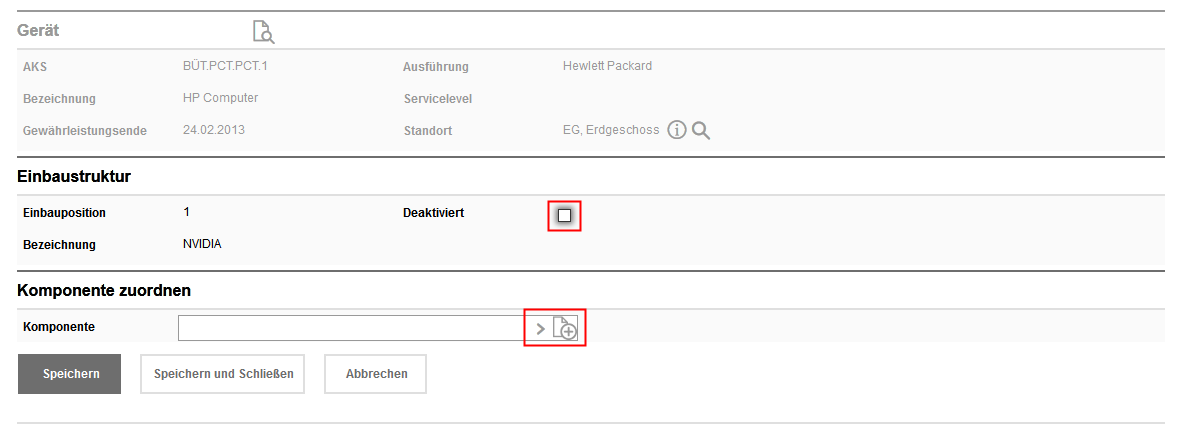Click the NVIDIA Bezeichnung value
This screenshot has height=430, width=1179.
point(203,244)
